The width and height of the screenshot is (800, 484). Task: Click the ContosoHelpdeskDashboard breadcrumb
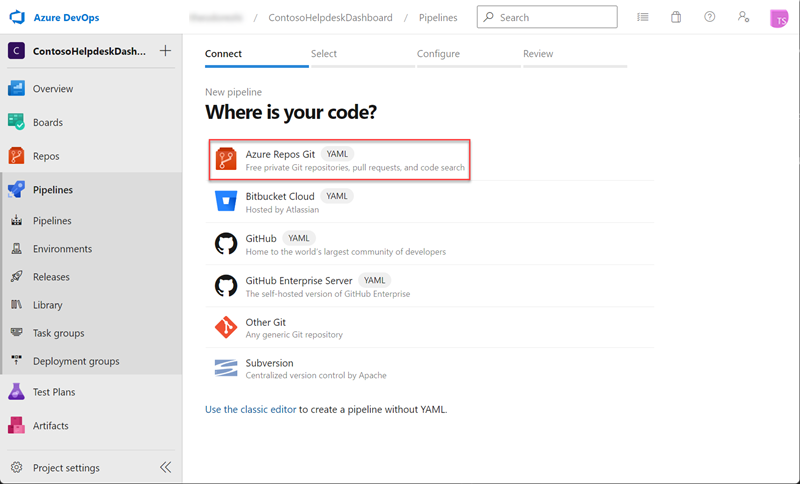[330, 17]
